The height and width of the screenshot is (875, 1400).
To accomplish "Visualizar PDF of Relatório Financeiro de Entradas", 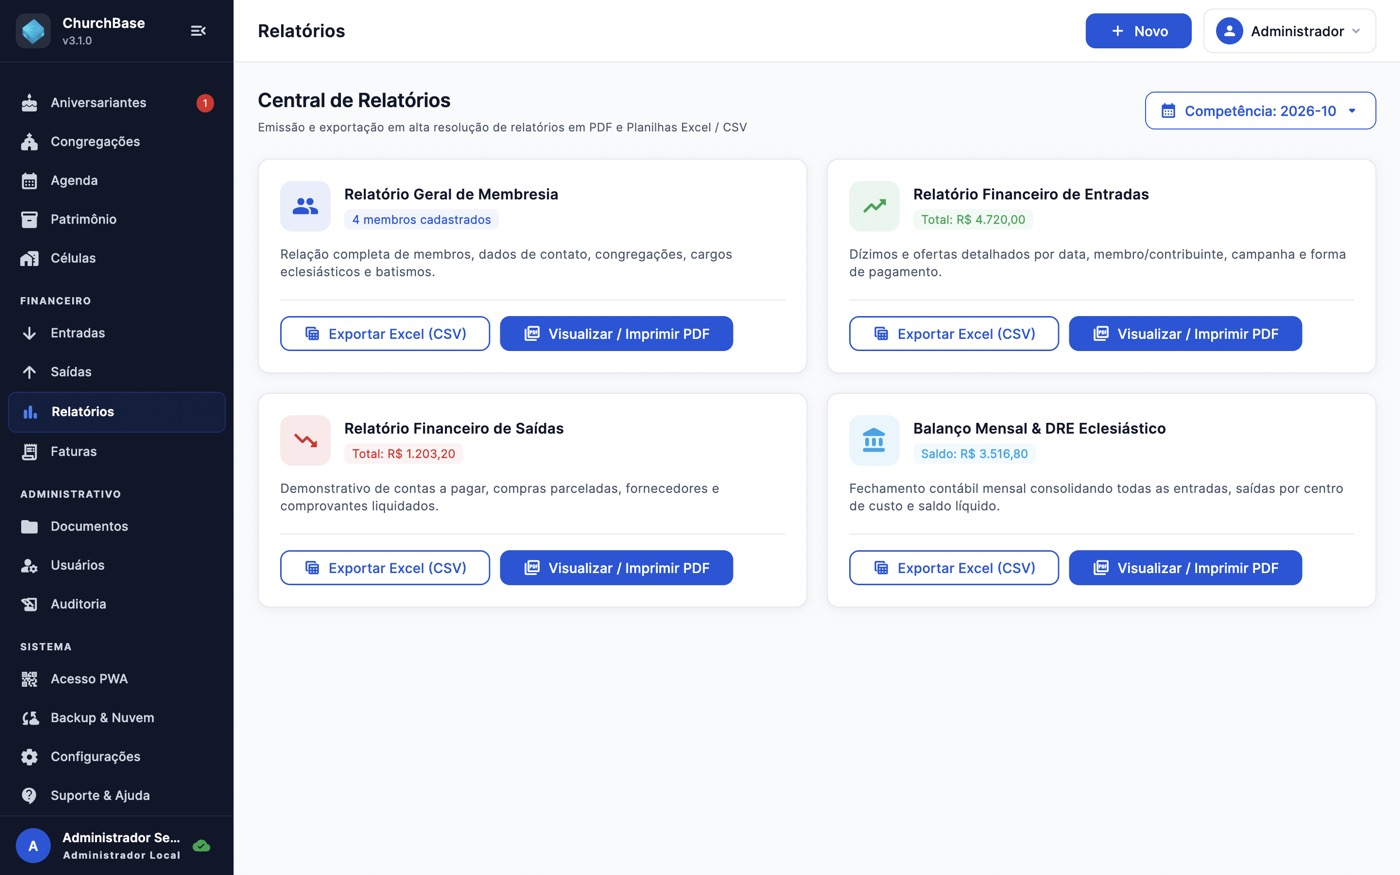I will click(x=1185, y=334).
